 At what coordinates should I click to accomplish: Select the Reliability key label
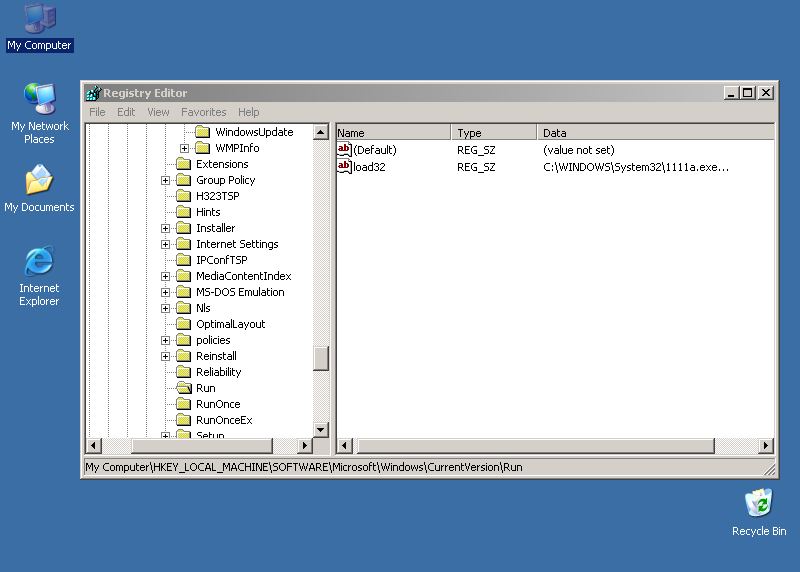click(218, 372)
